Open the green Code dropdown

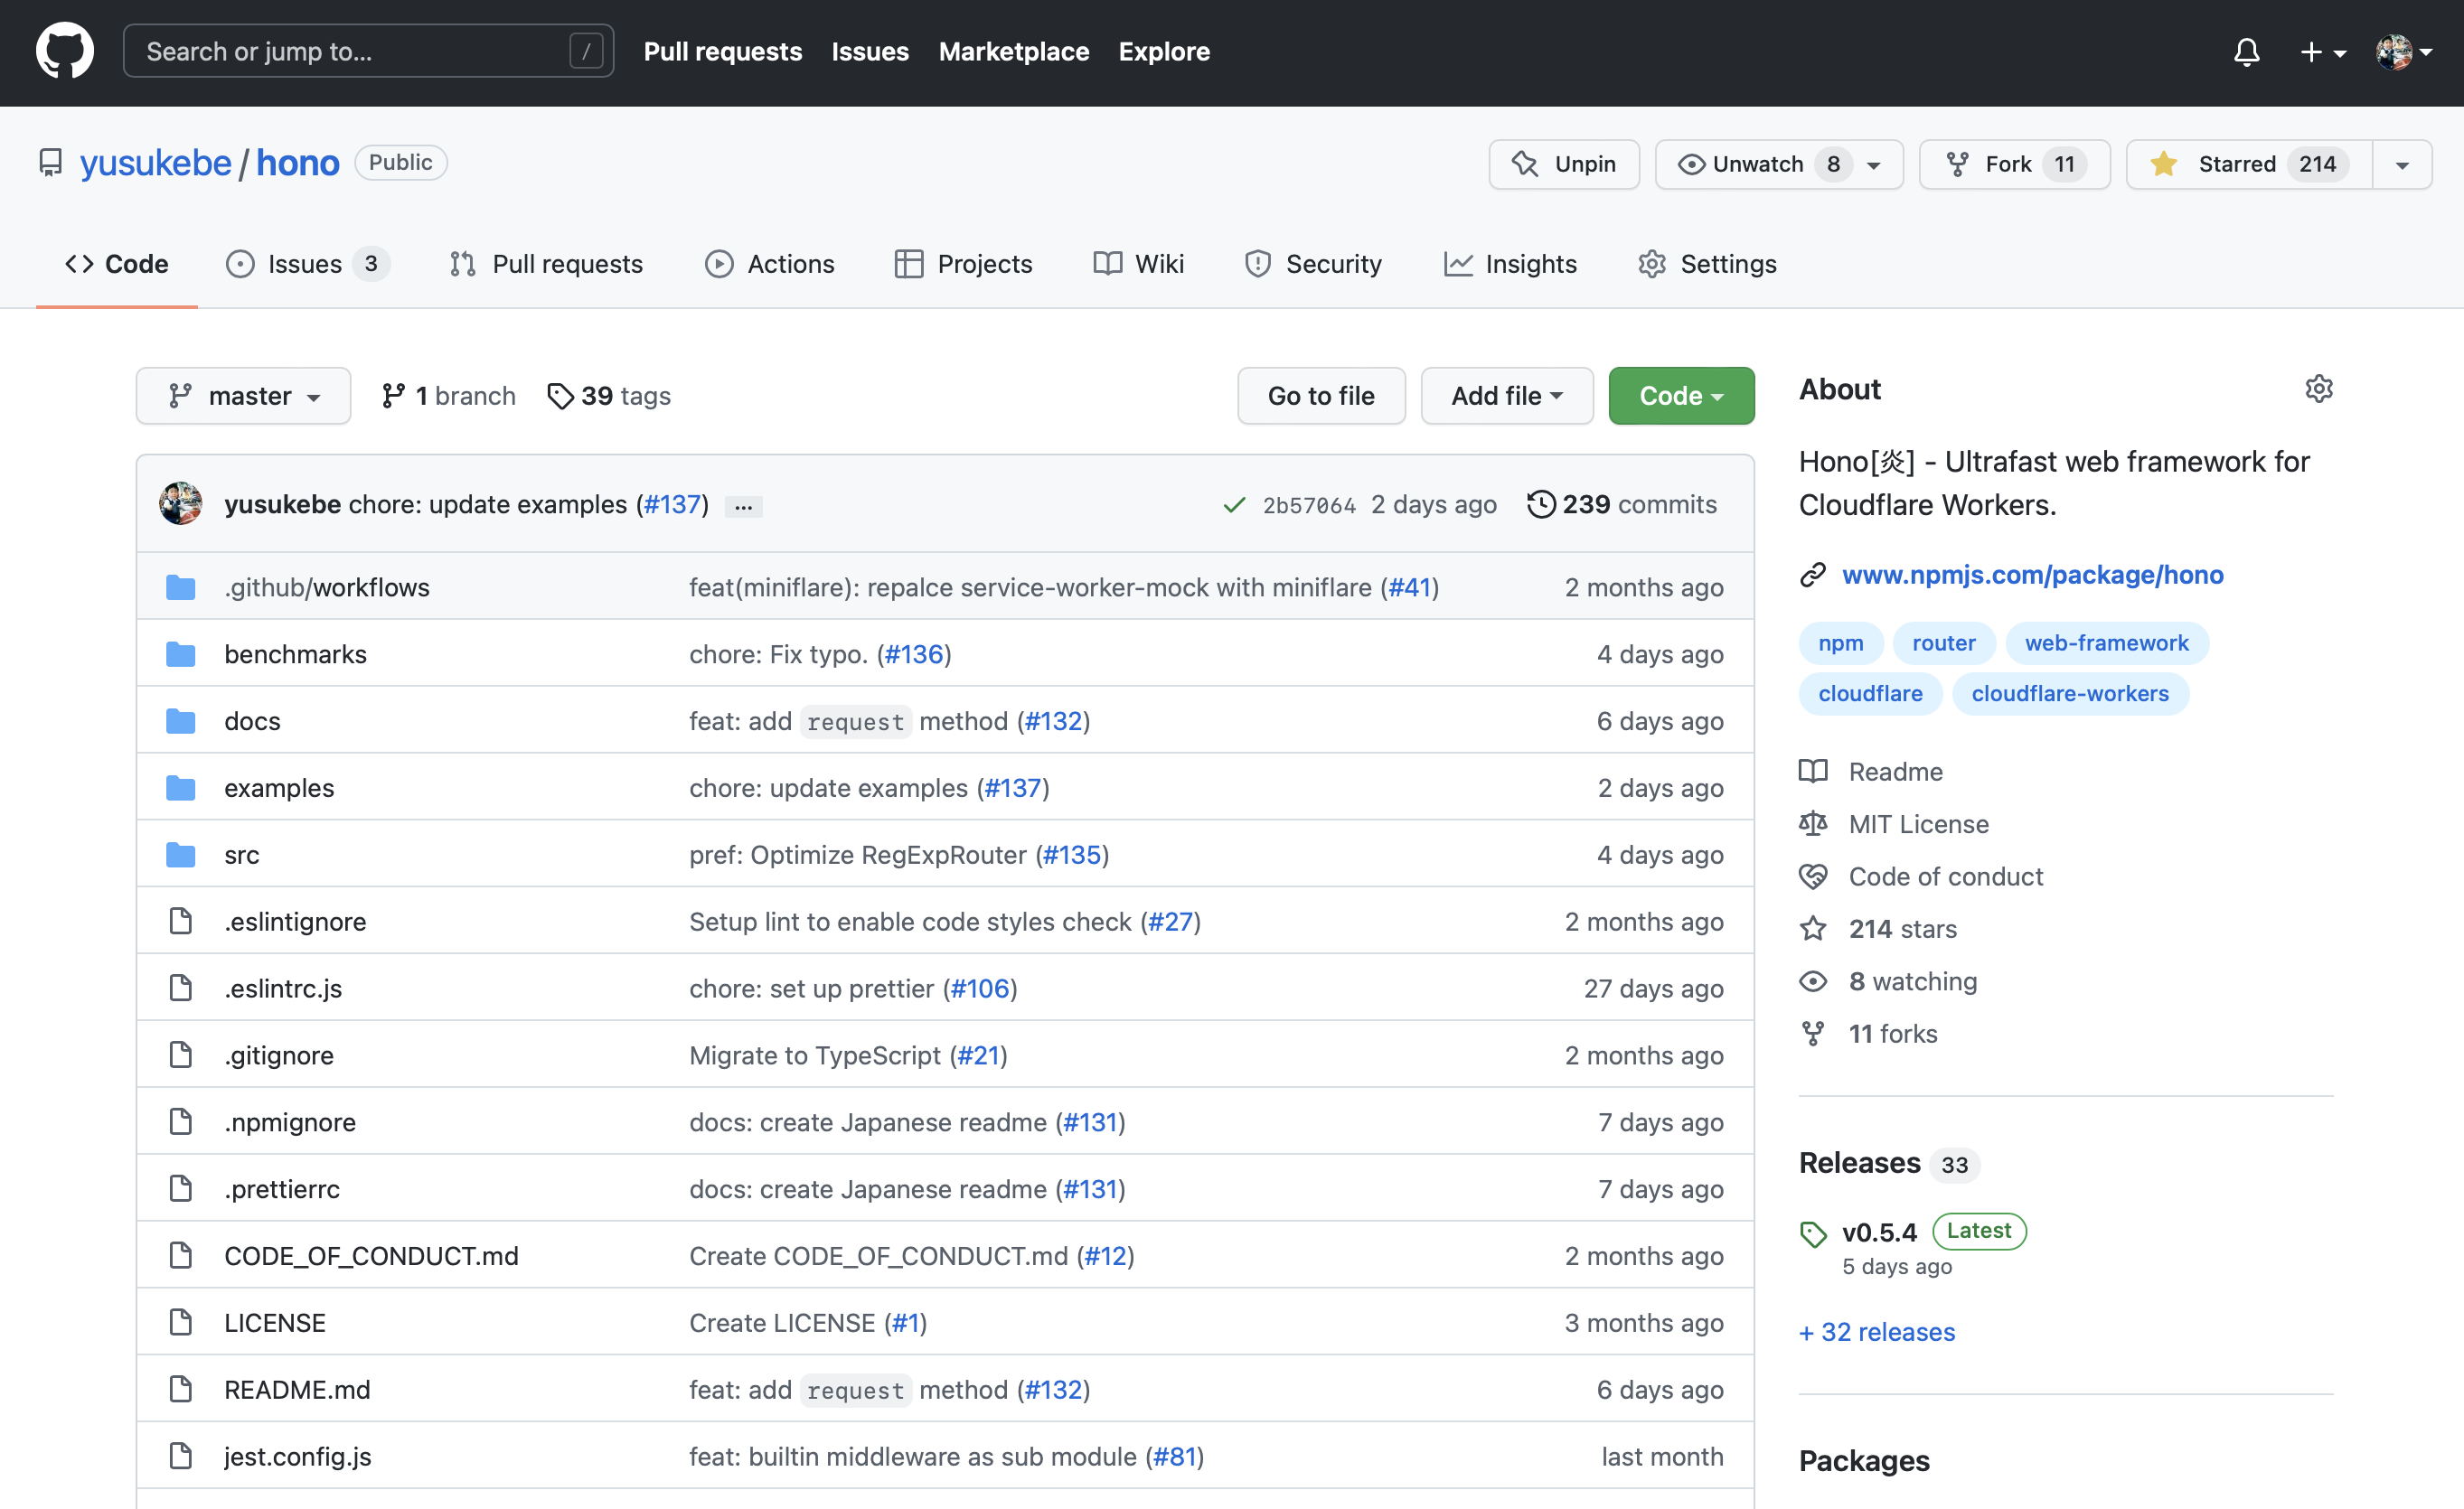click(1681, 396)
